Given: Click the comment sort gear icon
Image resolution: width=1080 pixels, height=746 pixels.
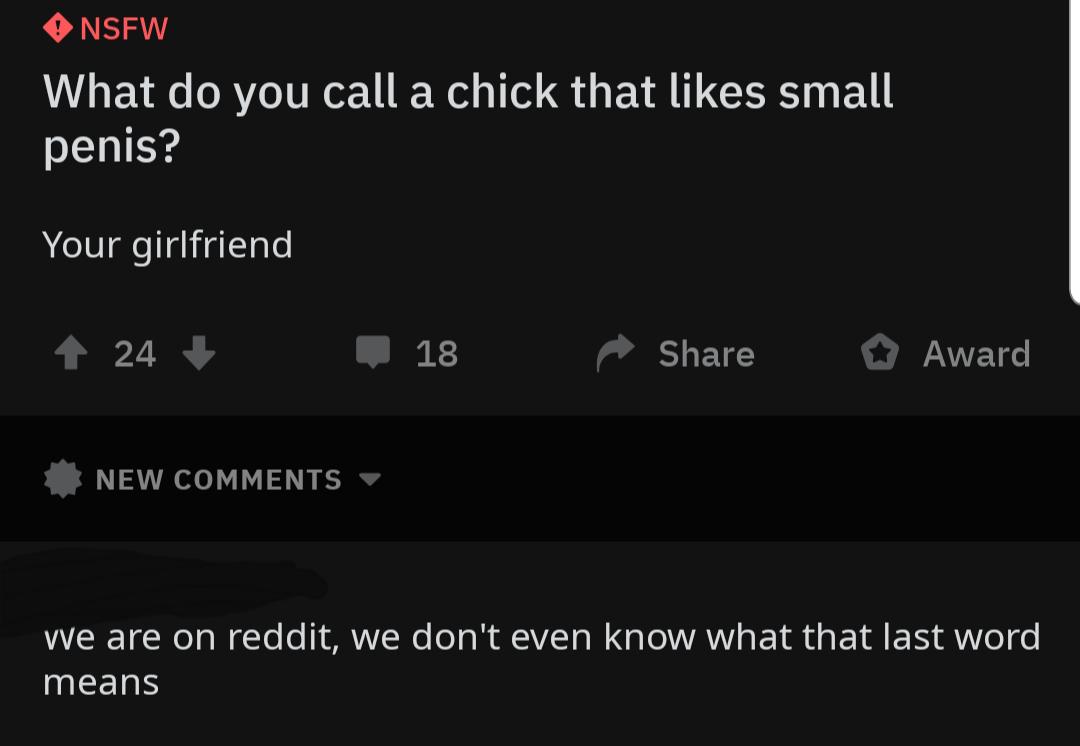Looking at the screenshot, I should click(63, 480).
